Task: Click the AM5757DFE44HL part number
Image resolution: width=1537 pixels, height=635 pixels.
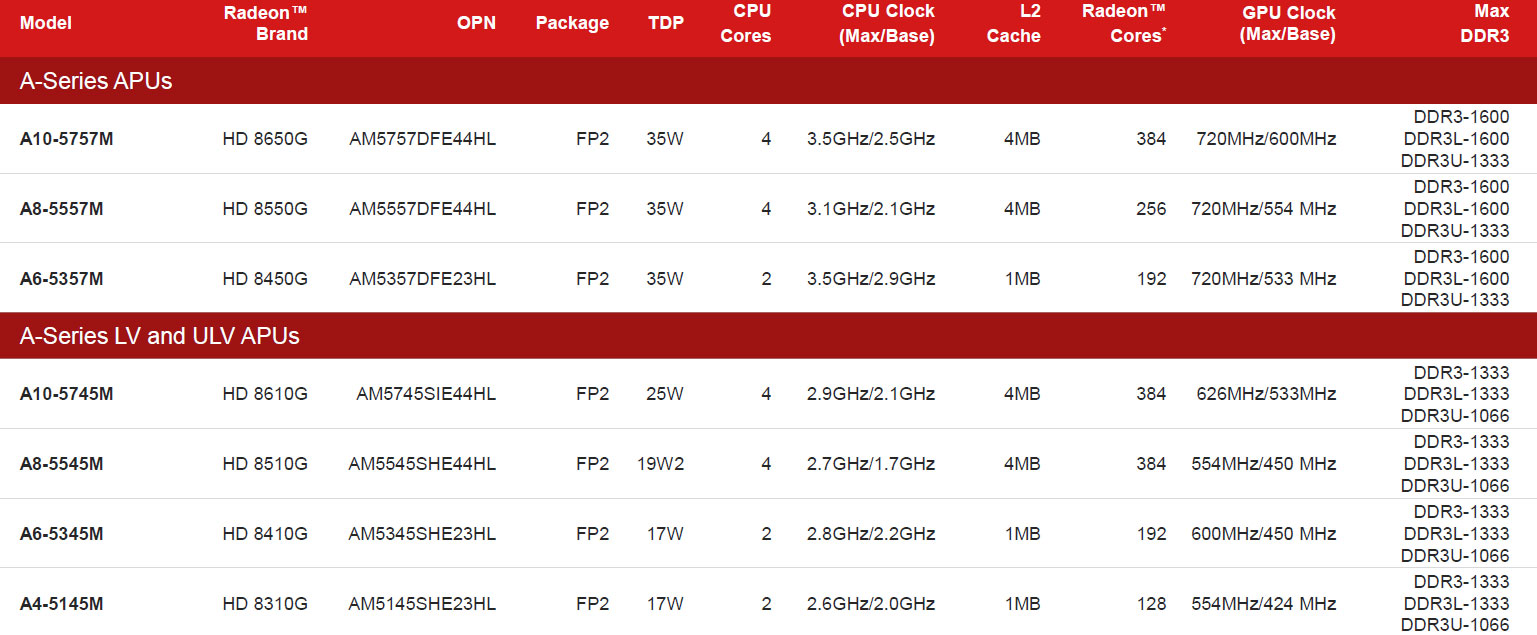Action: pos(423,139)
